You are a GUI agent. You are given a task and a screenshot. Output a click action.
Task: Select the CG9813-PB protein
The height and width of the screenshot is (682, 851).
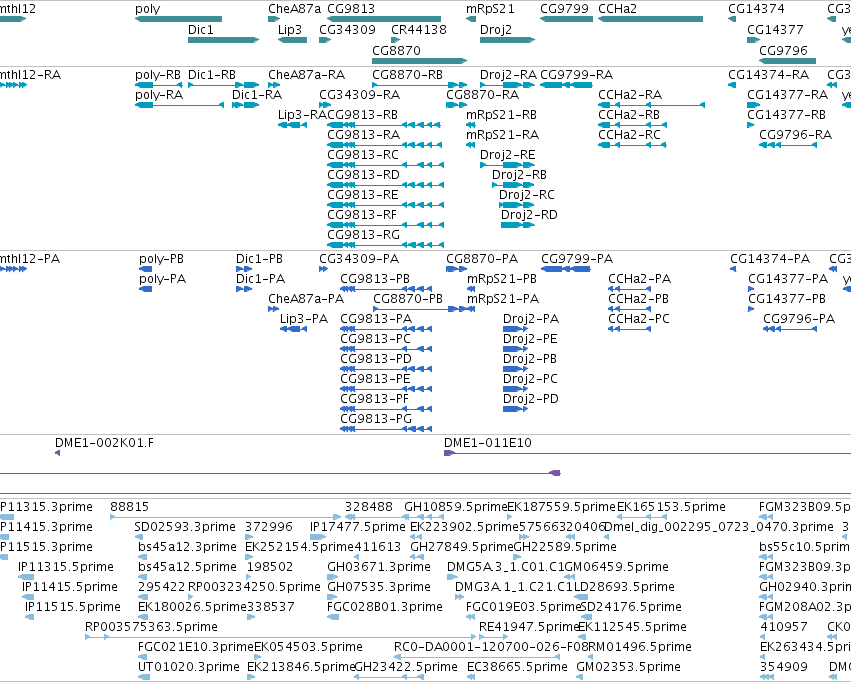click(x=386, y=289)
